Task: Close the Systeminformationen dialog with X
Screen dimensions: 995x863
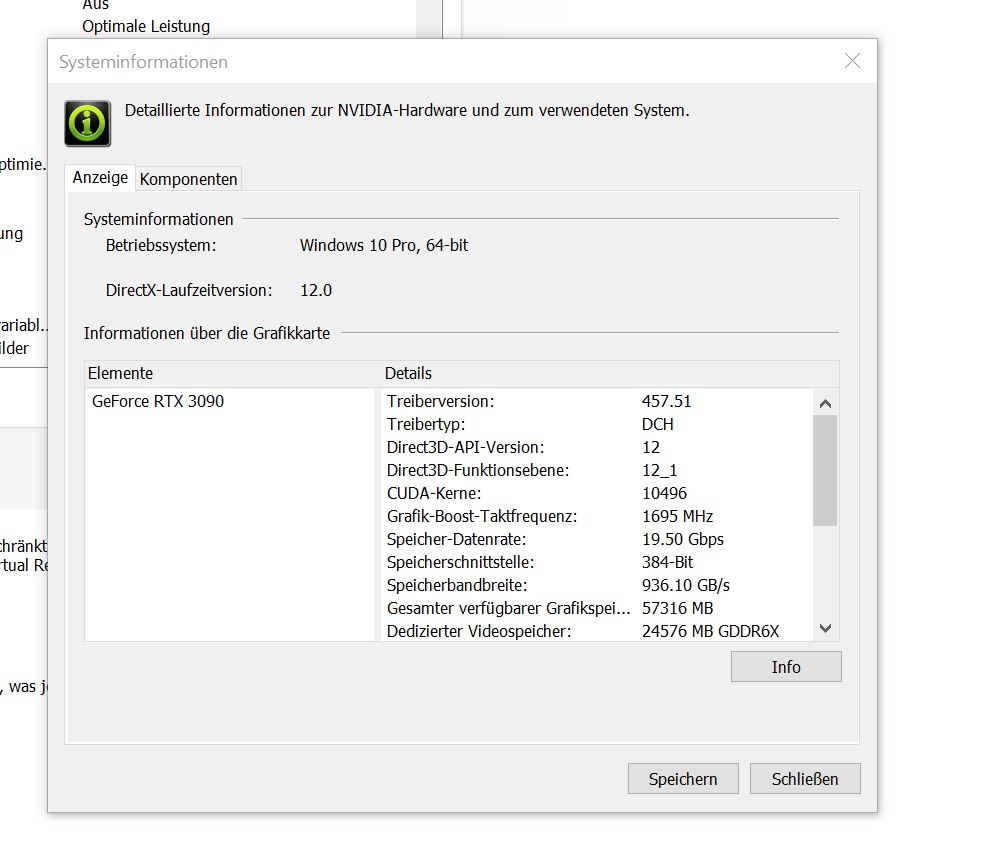Action: [852, 61]
